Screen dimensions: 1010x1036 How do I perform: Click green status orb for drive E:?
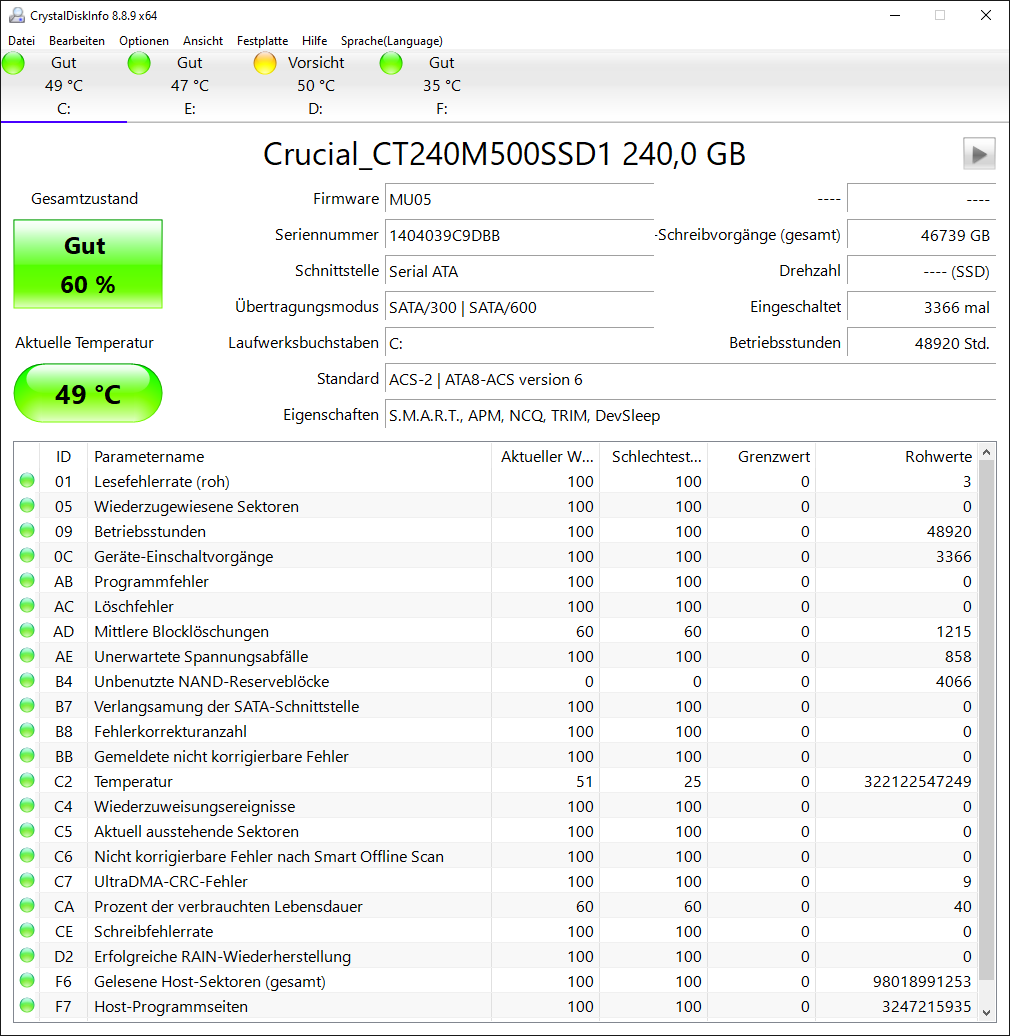[139, 63]
